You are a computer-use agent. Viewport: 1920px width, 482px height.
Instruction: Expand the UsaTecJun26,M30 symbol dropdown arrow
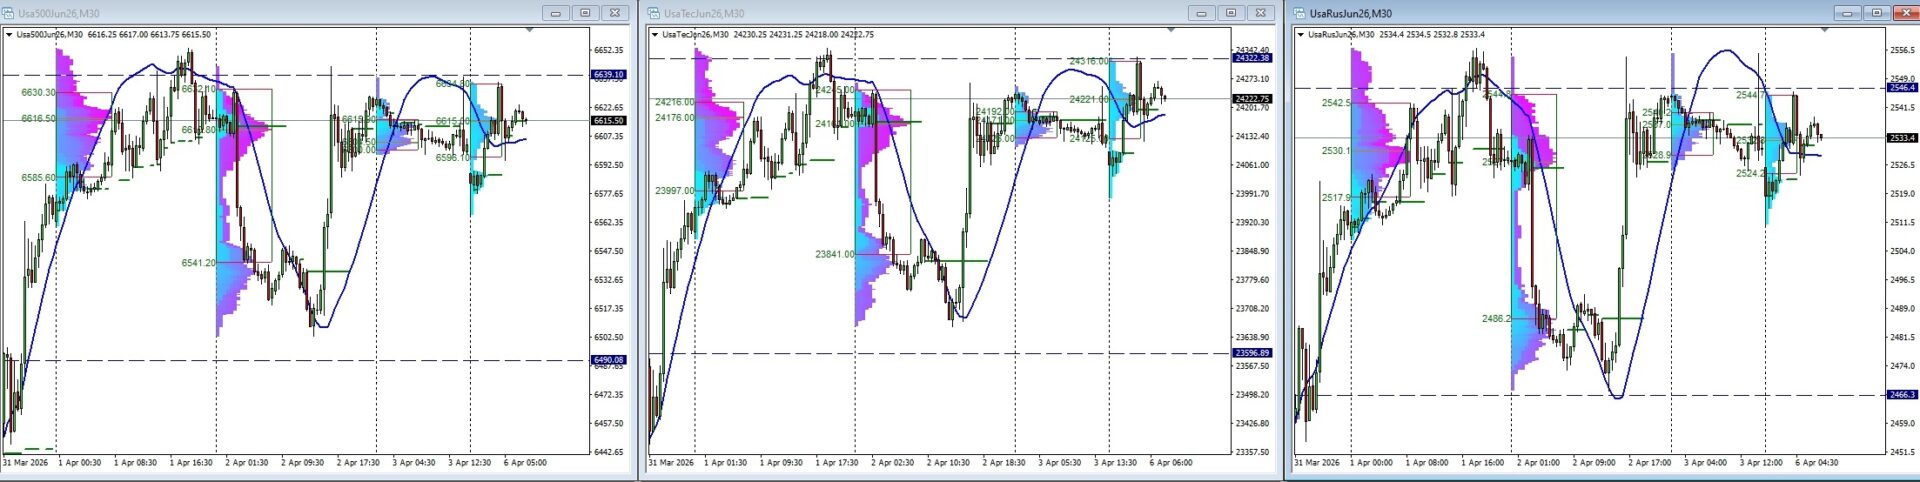click(655, 34)
